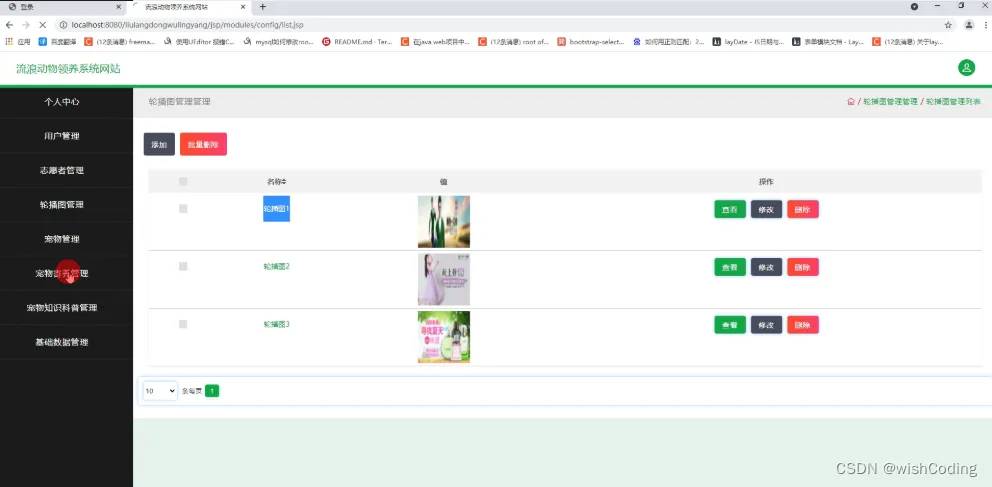Click 删除 for 轮播图3
Image resolution: width=992 pixels, height=487 pixels.
point(803,324)
